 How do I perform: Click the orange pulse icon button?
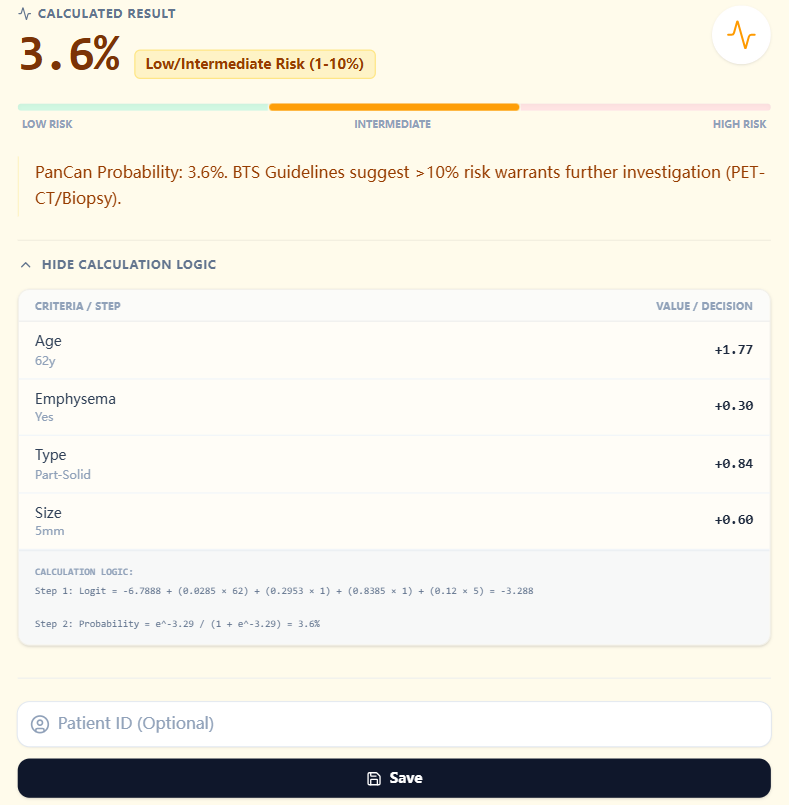click(x=741, y=36)
